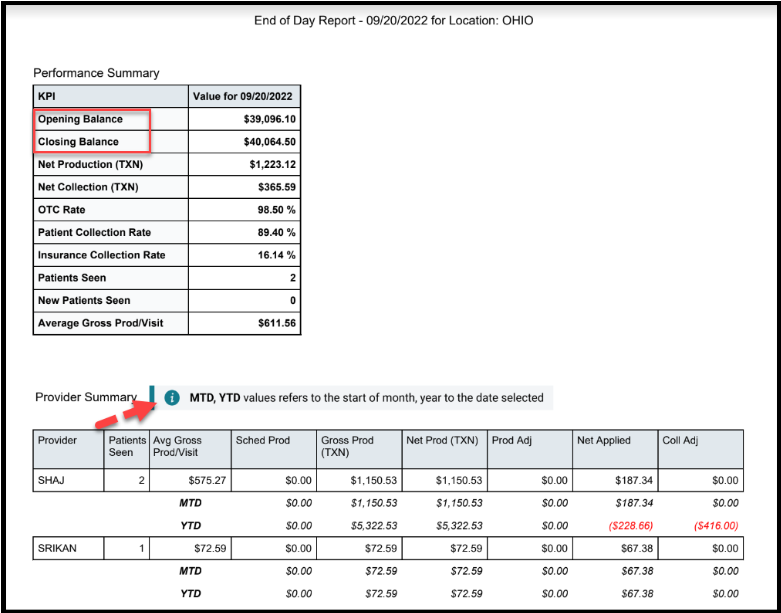This screenshot has height=613, width=781.
Task: Click the Average Gross Prod/Visit value $611.56
Action: (277, 323)
